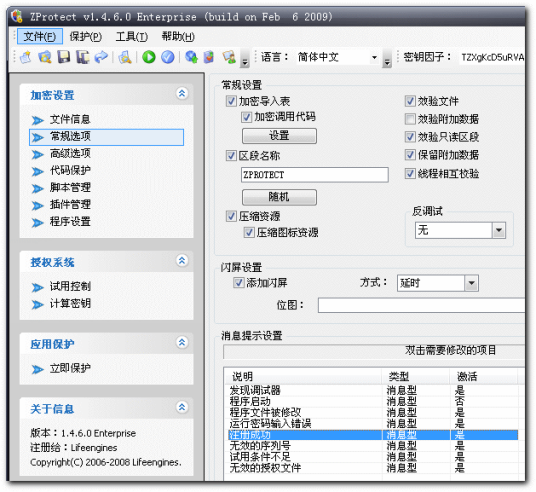Click the 密钥因子 text field
Viewport: 536px width, 492px height.
[492, 57]
